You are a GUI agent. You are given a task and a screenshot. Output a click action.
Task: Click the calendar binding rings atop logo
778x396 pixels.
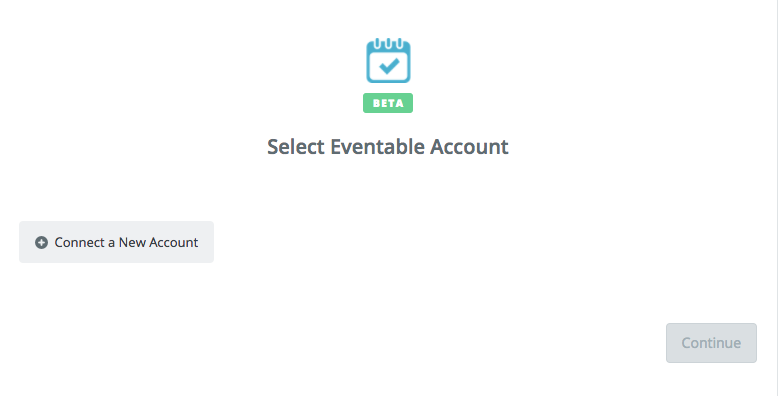388,43
